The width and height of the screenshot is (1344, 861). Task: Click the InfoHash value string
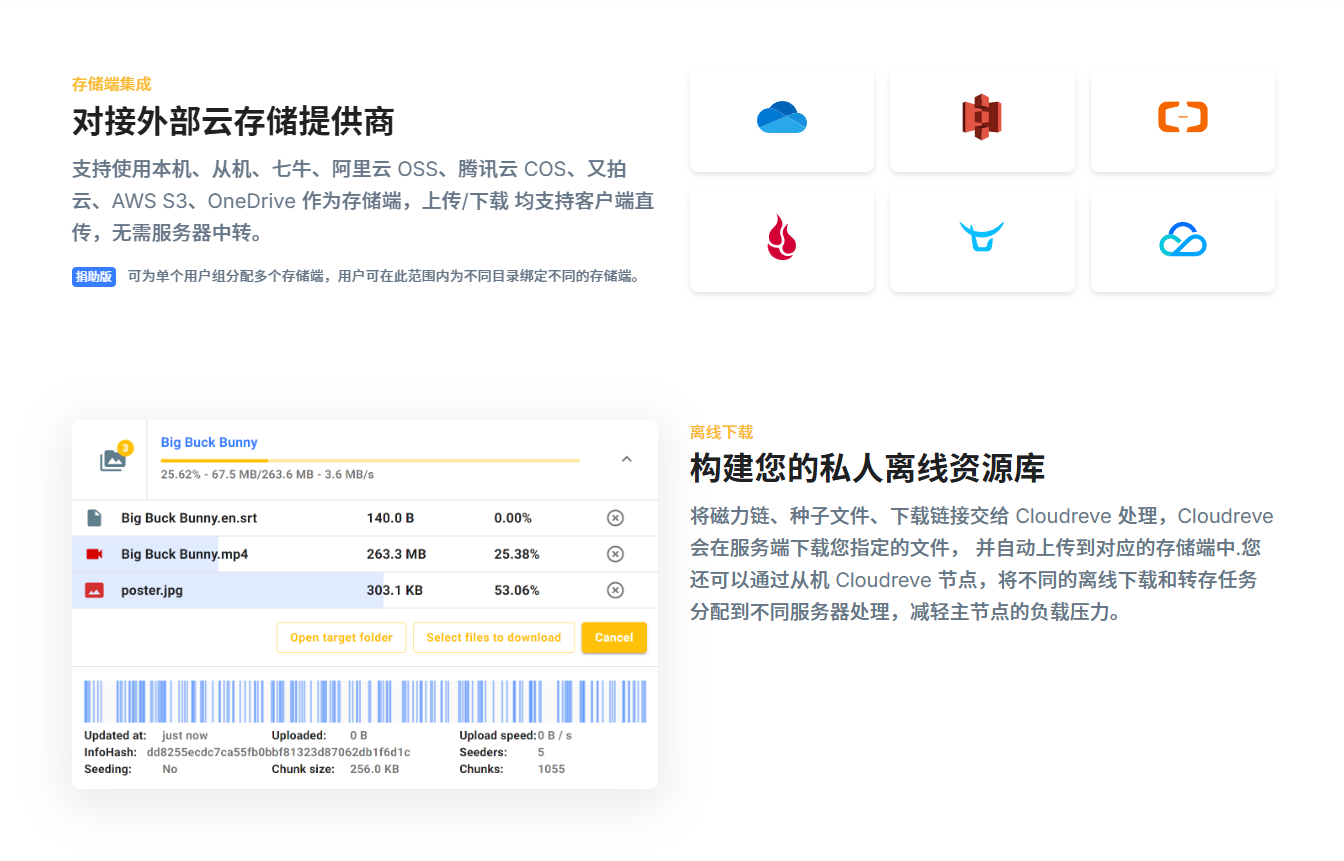point(278,752)
